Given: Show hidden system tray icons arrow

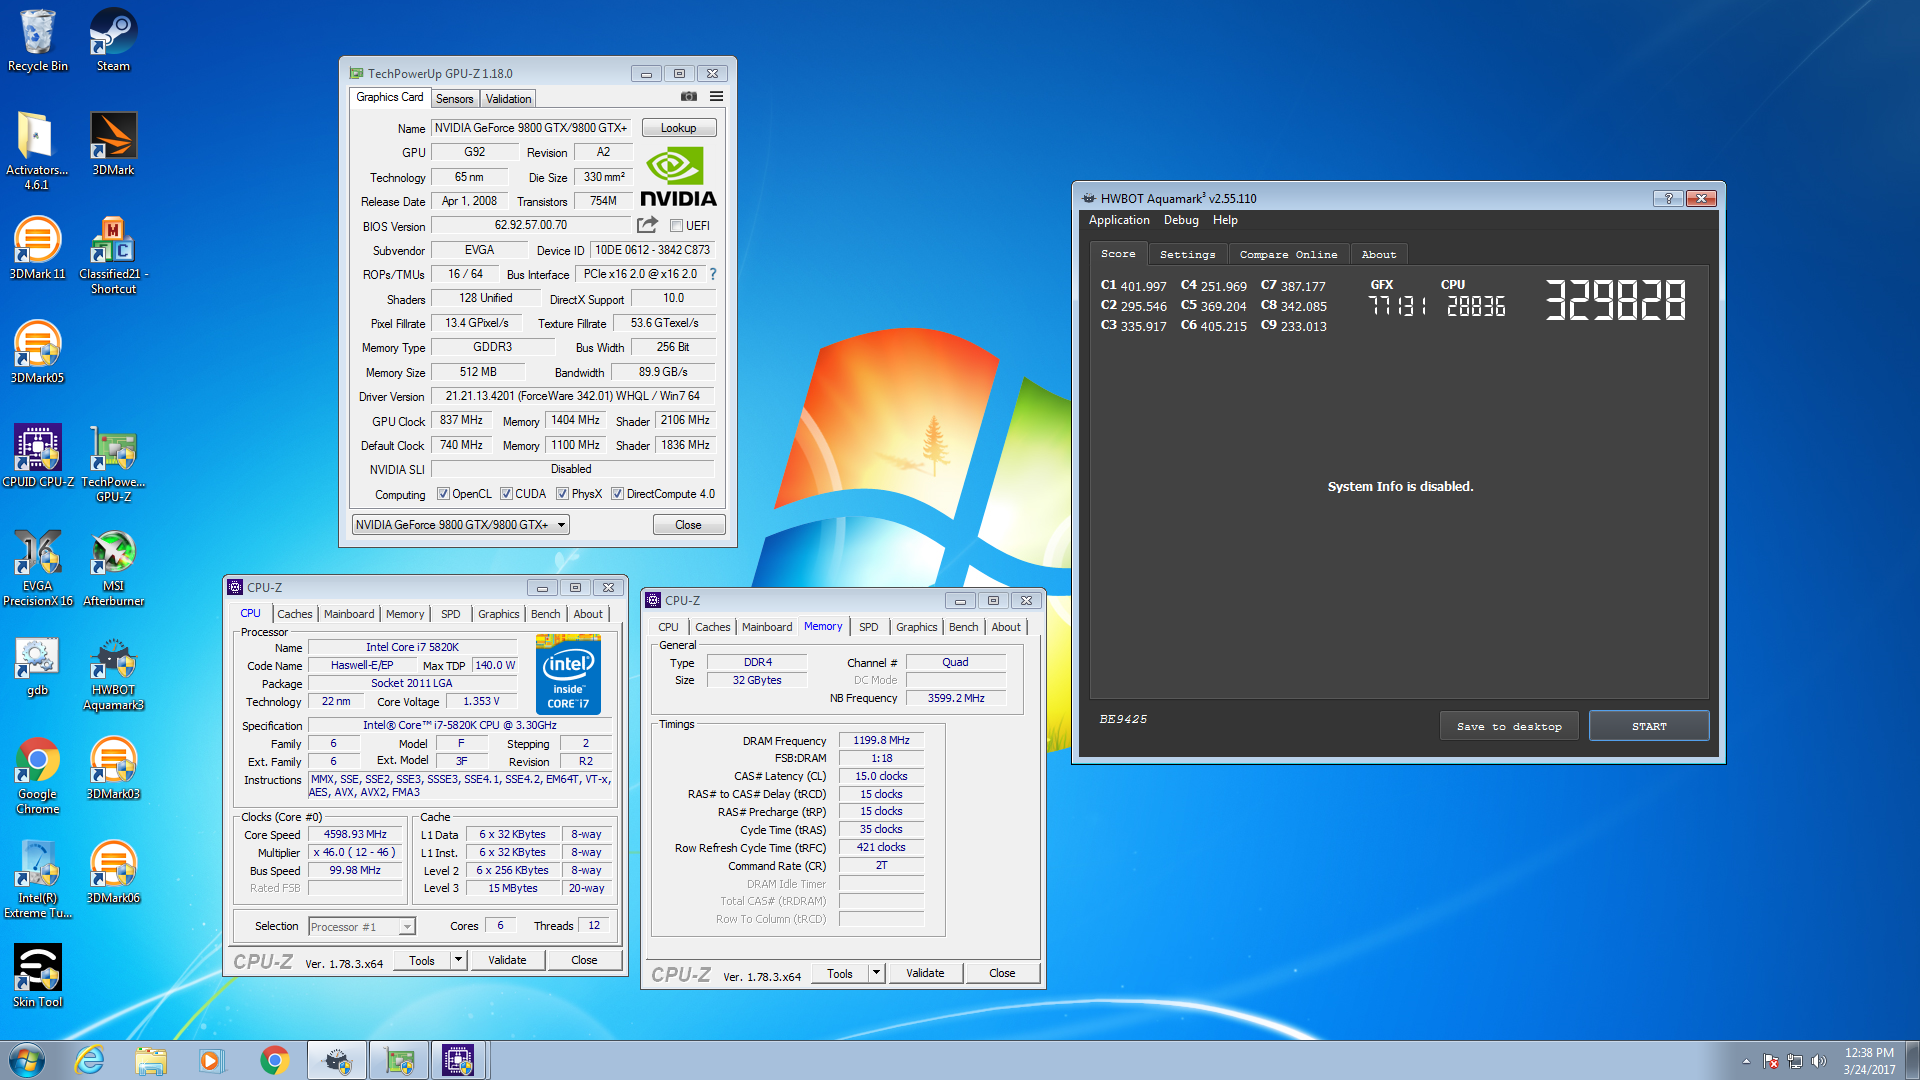Looking at the screenshot, I should (x=1746, y=1061).
